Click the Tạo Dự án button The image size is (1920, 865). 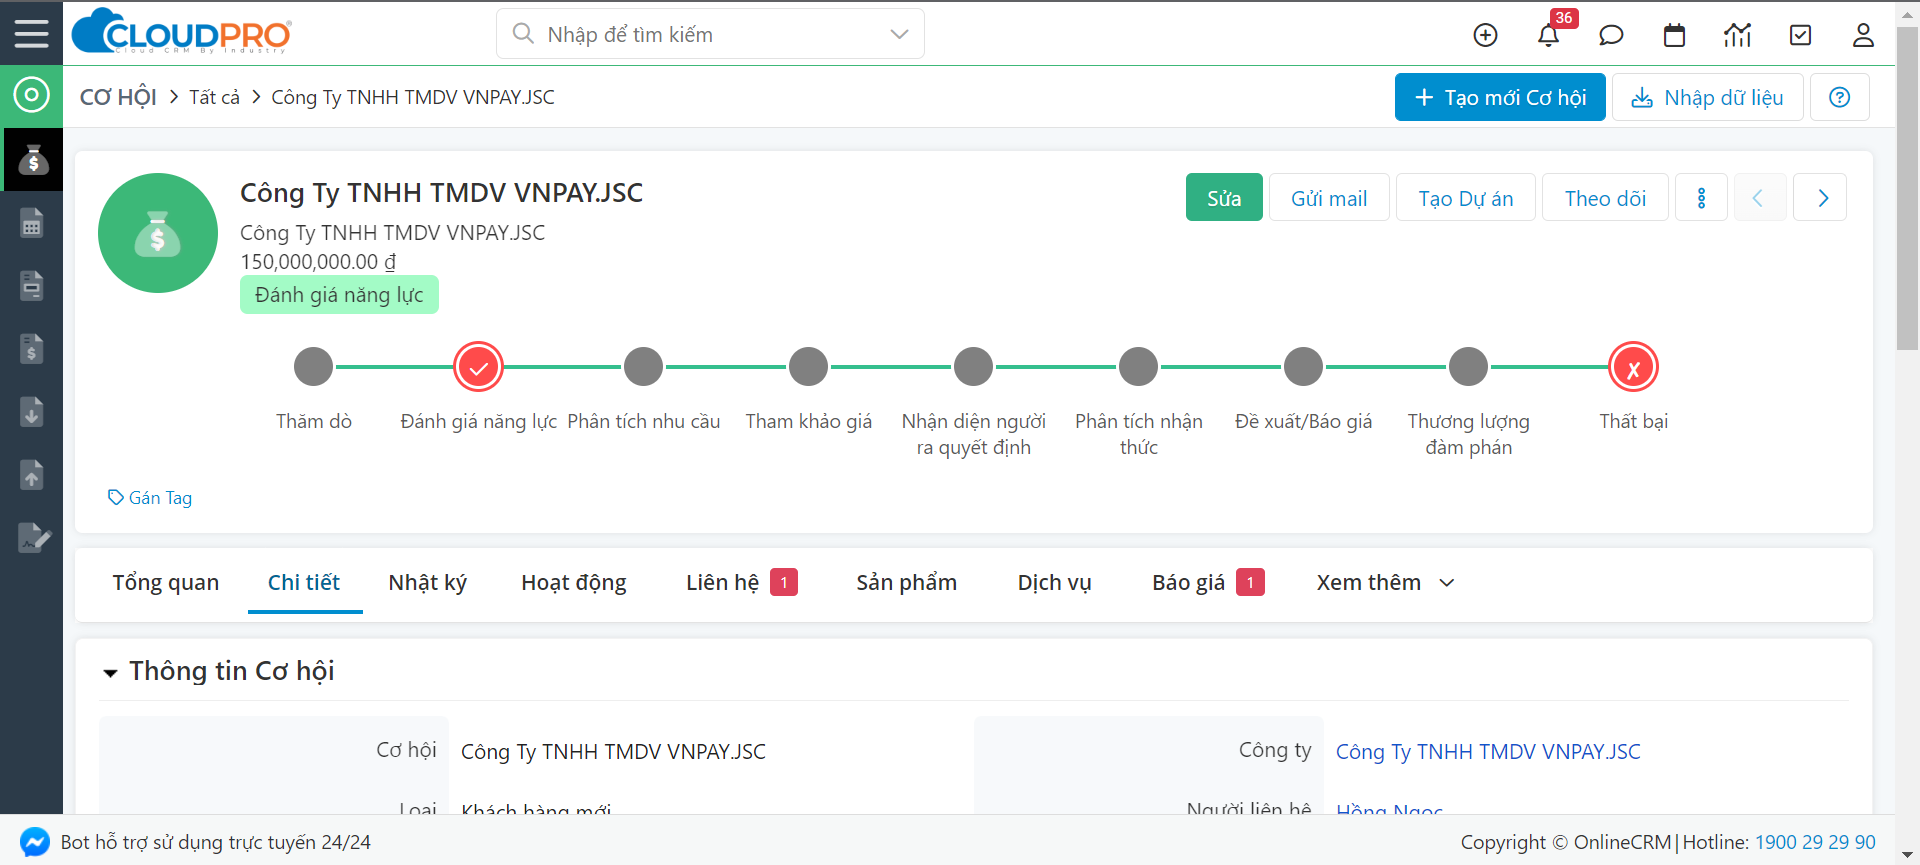click(x=1466, y=197)
